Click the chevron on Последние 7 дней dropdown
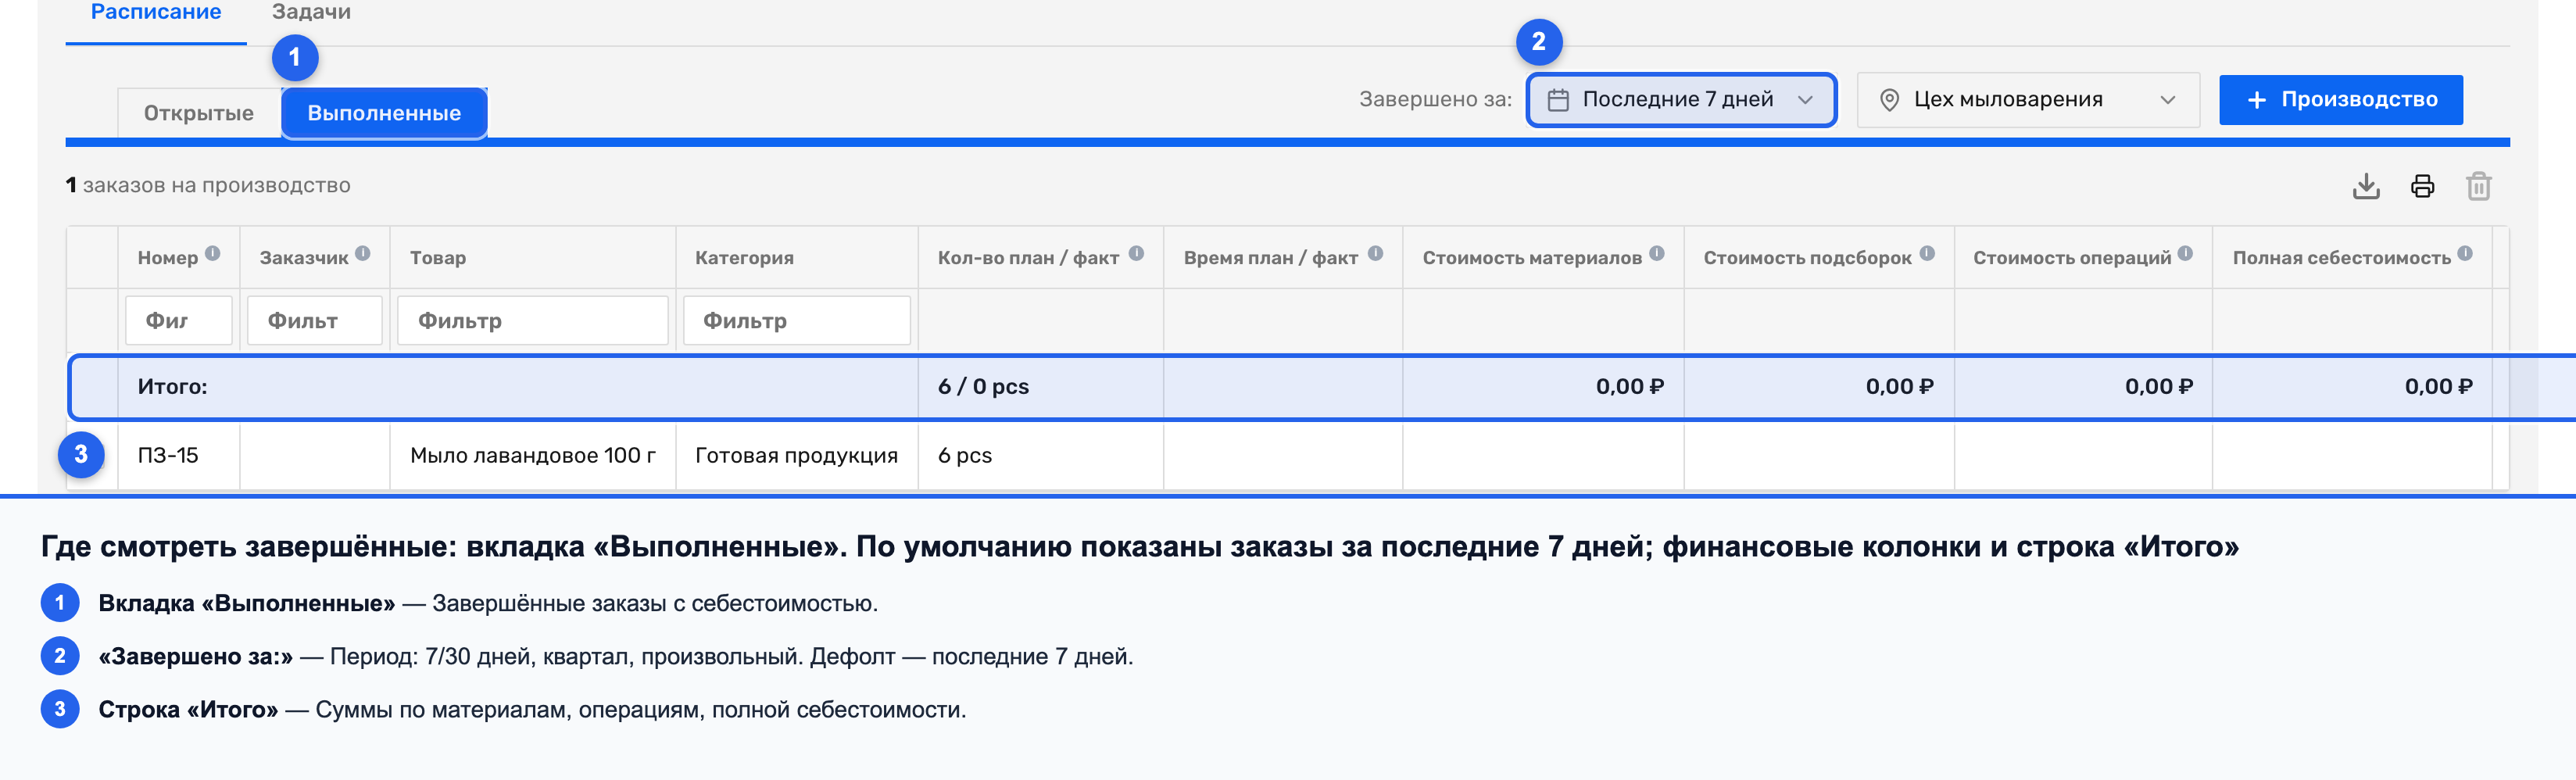This screenshot has width=2576, height=780. (1805, 100)
